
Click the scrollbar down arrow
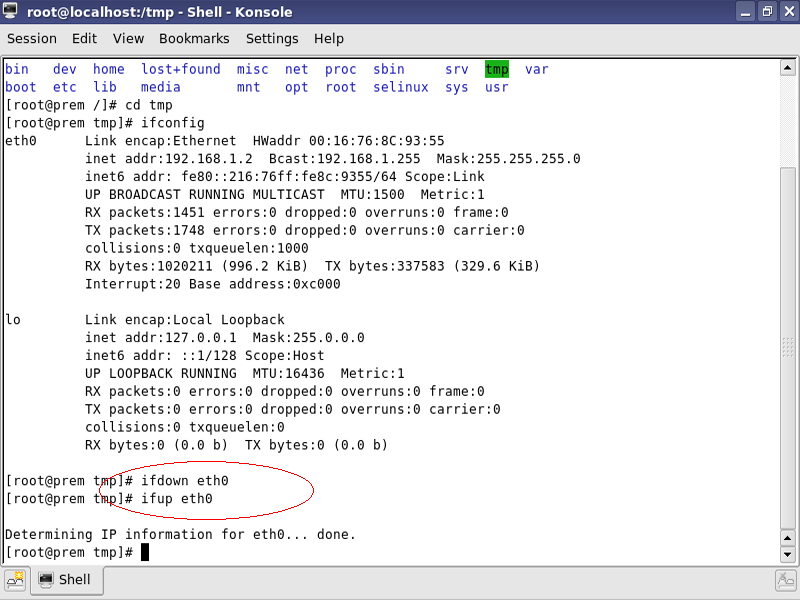pyautogui.click(x=788, y=554)
